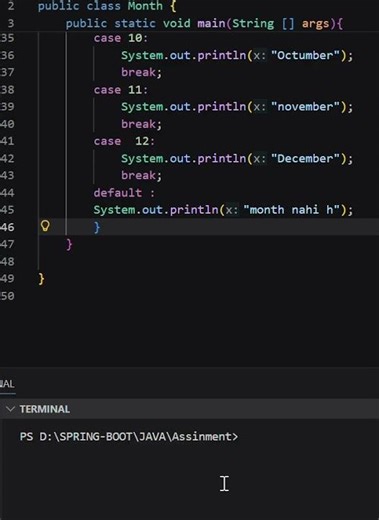
Task: Click line number 48 in the gutter
Action: click(x=7, y=261)
